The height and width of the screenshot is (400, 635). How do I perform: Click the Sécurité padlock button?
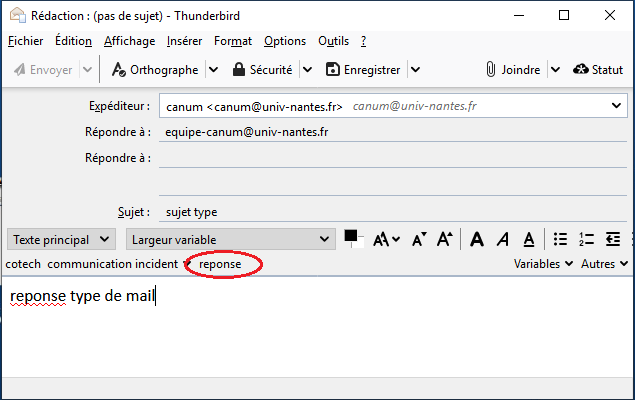[263, 70]
